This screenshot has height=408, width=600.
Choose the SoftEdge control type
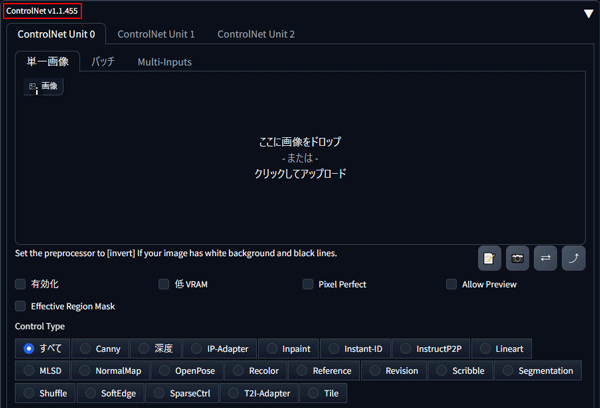point(111,393)
